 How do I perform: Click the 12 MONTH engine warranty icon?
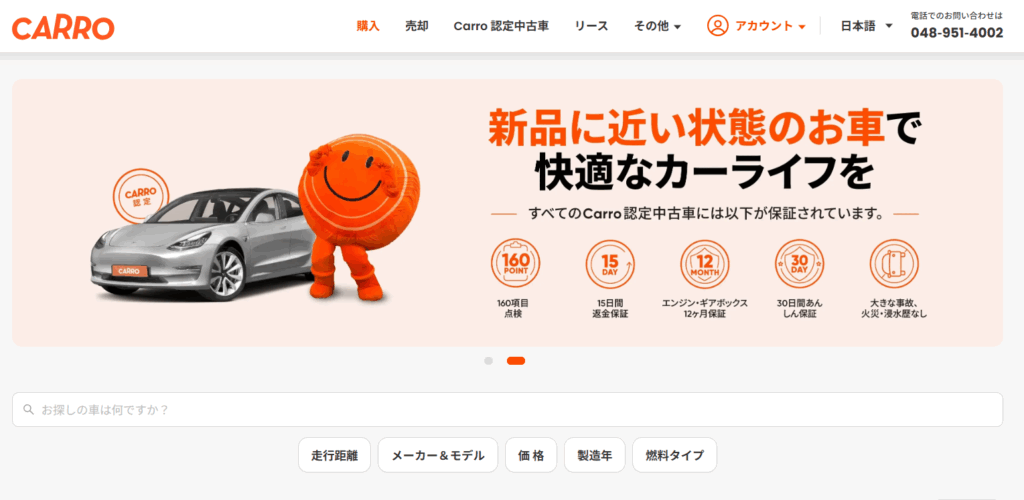click(705, 264)
